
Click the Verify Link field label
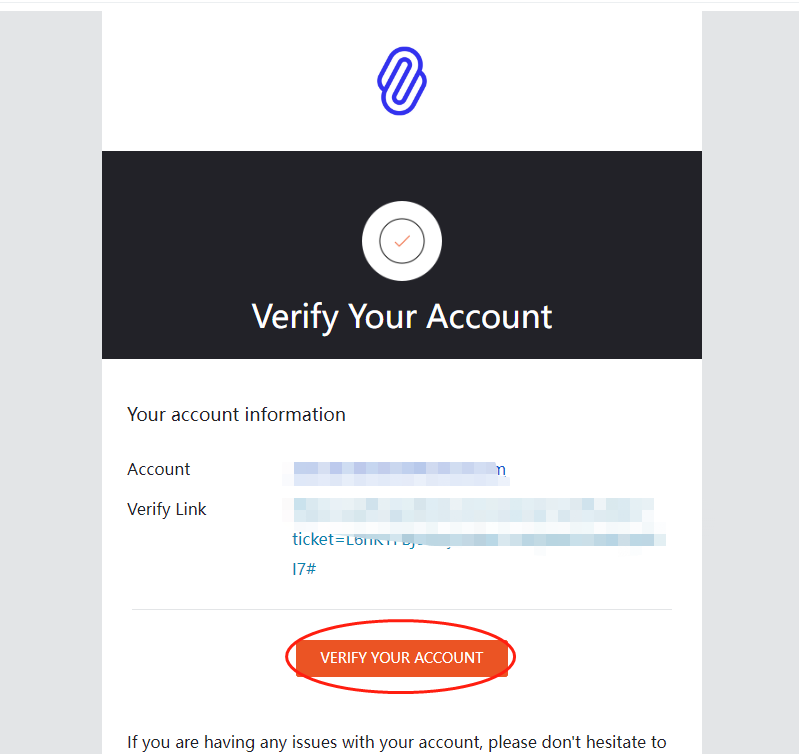coord(167,509)
